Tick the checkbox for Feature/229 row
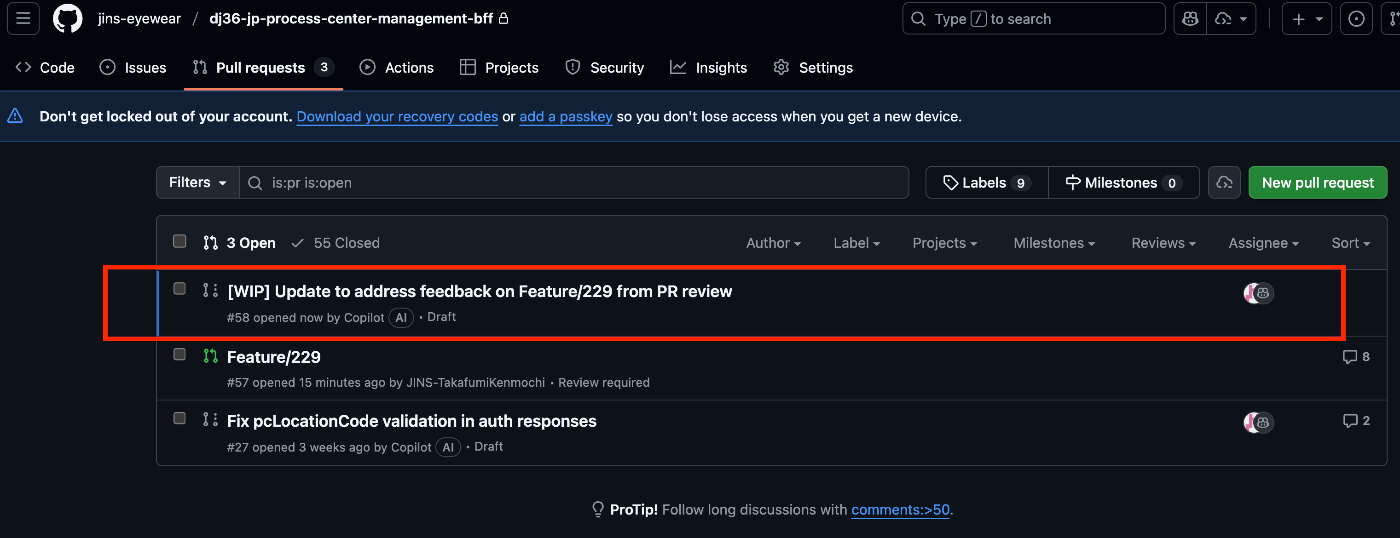 (x=180, y=354)
